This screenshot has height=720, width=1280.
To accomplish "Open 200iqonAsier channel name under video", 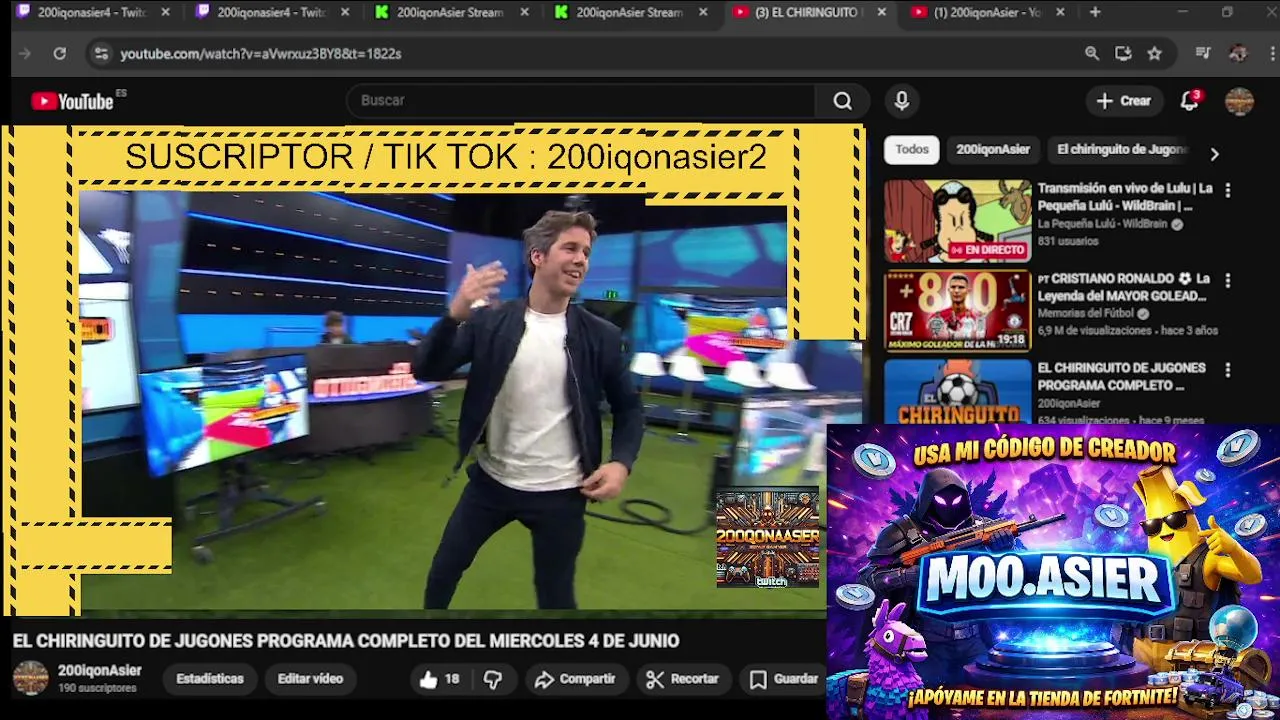I will (99, 671).
